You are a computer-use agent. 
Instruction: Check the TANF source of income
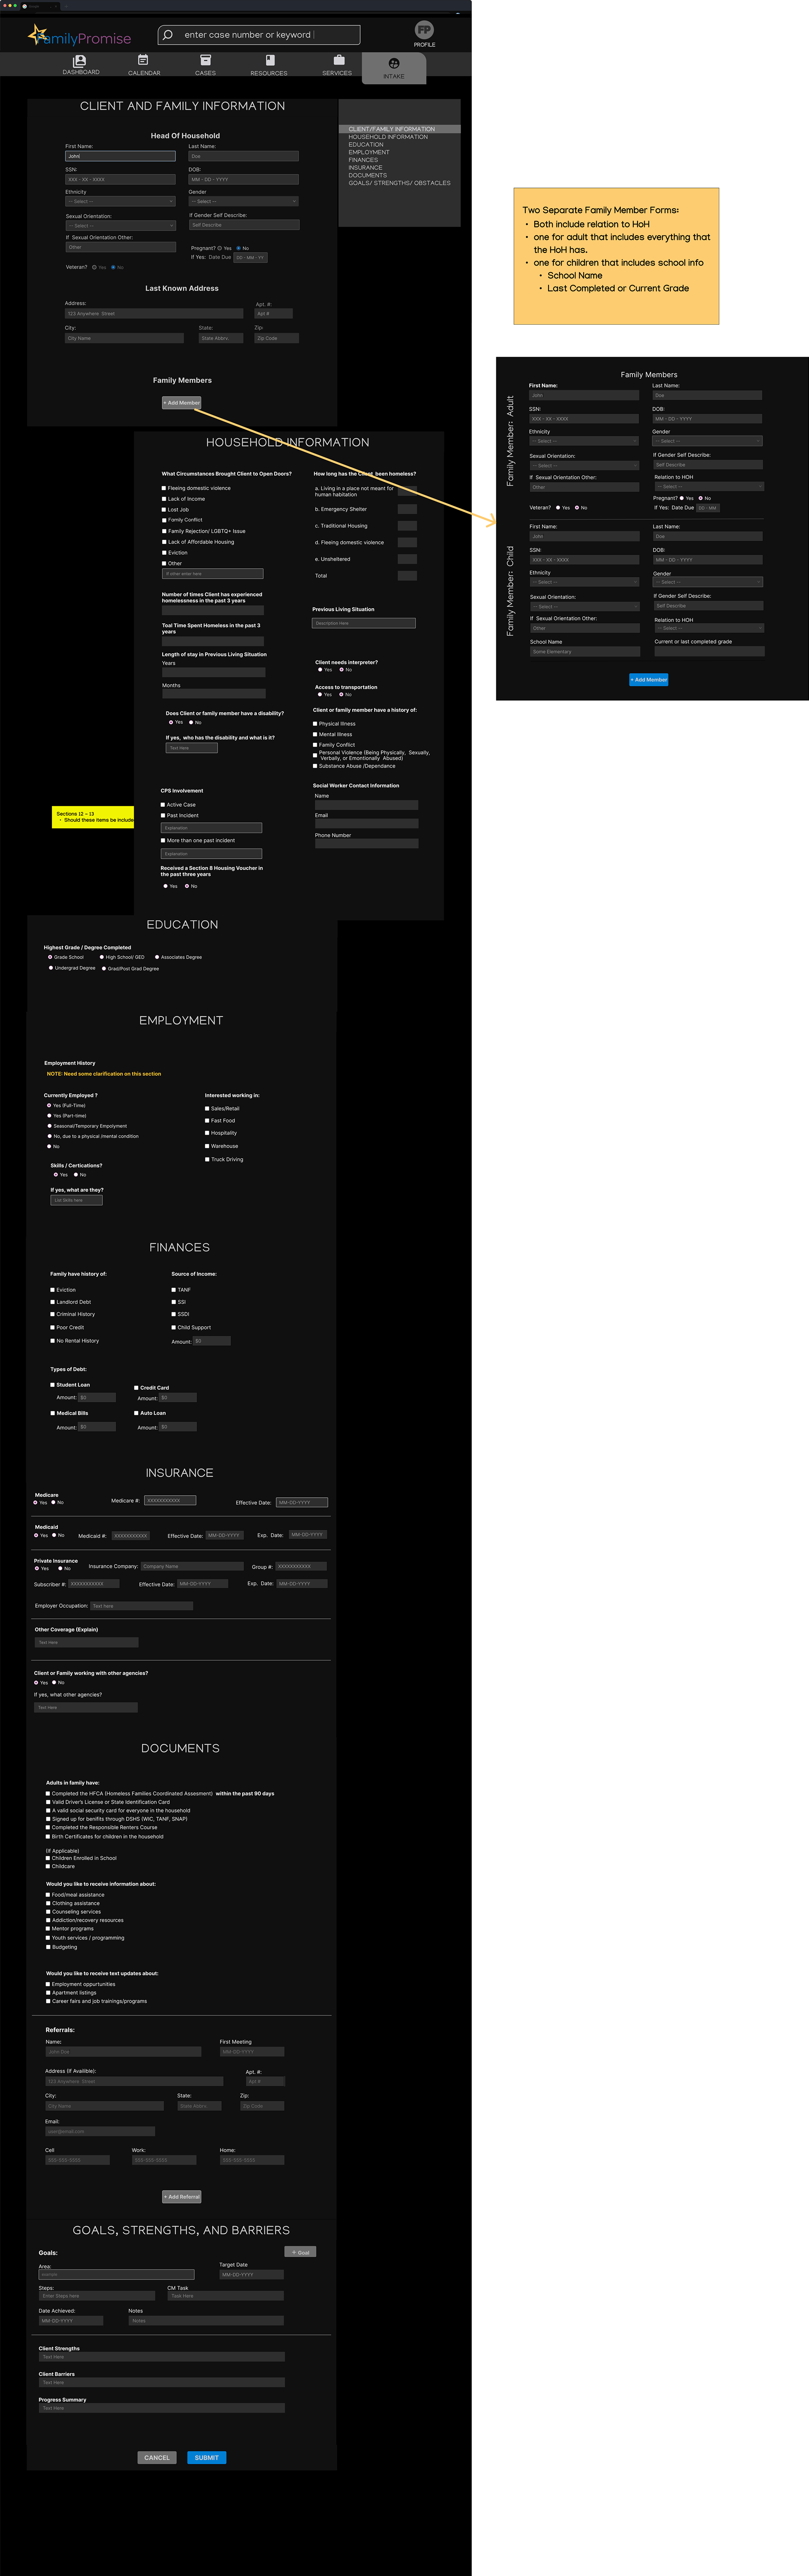(174, 1290)
